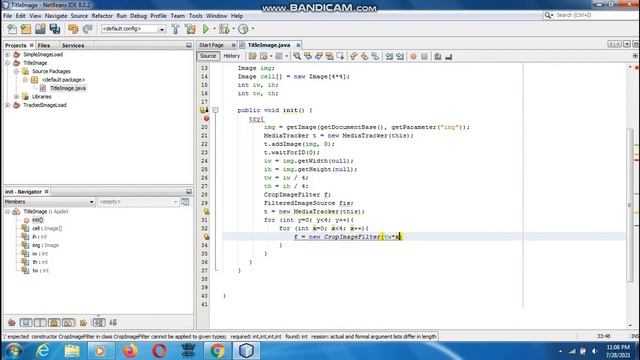Click the Find Selection magnifier icon in editor toolbar
Image resolution: width=640 pixels, height=360 pixels.
297,56
